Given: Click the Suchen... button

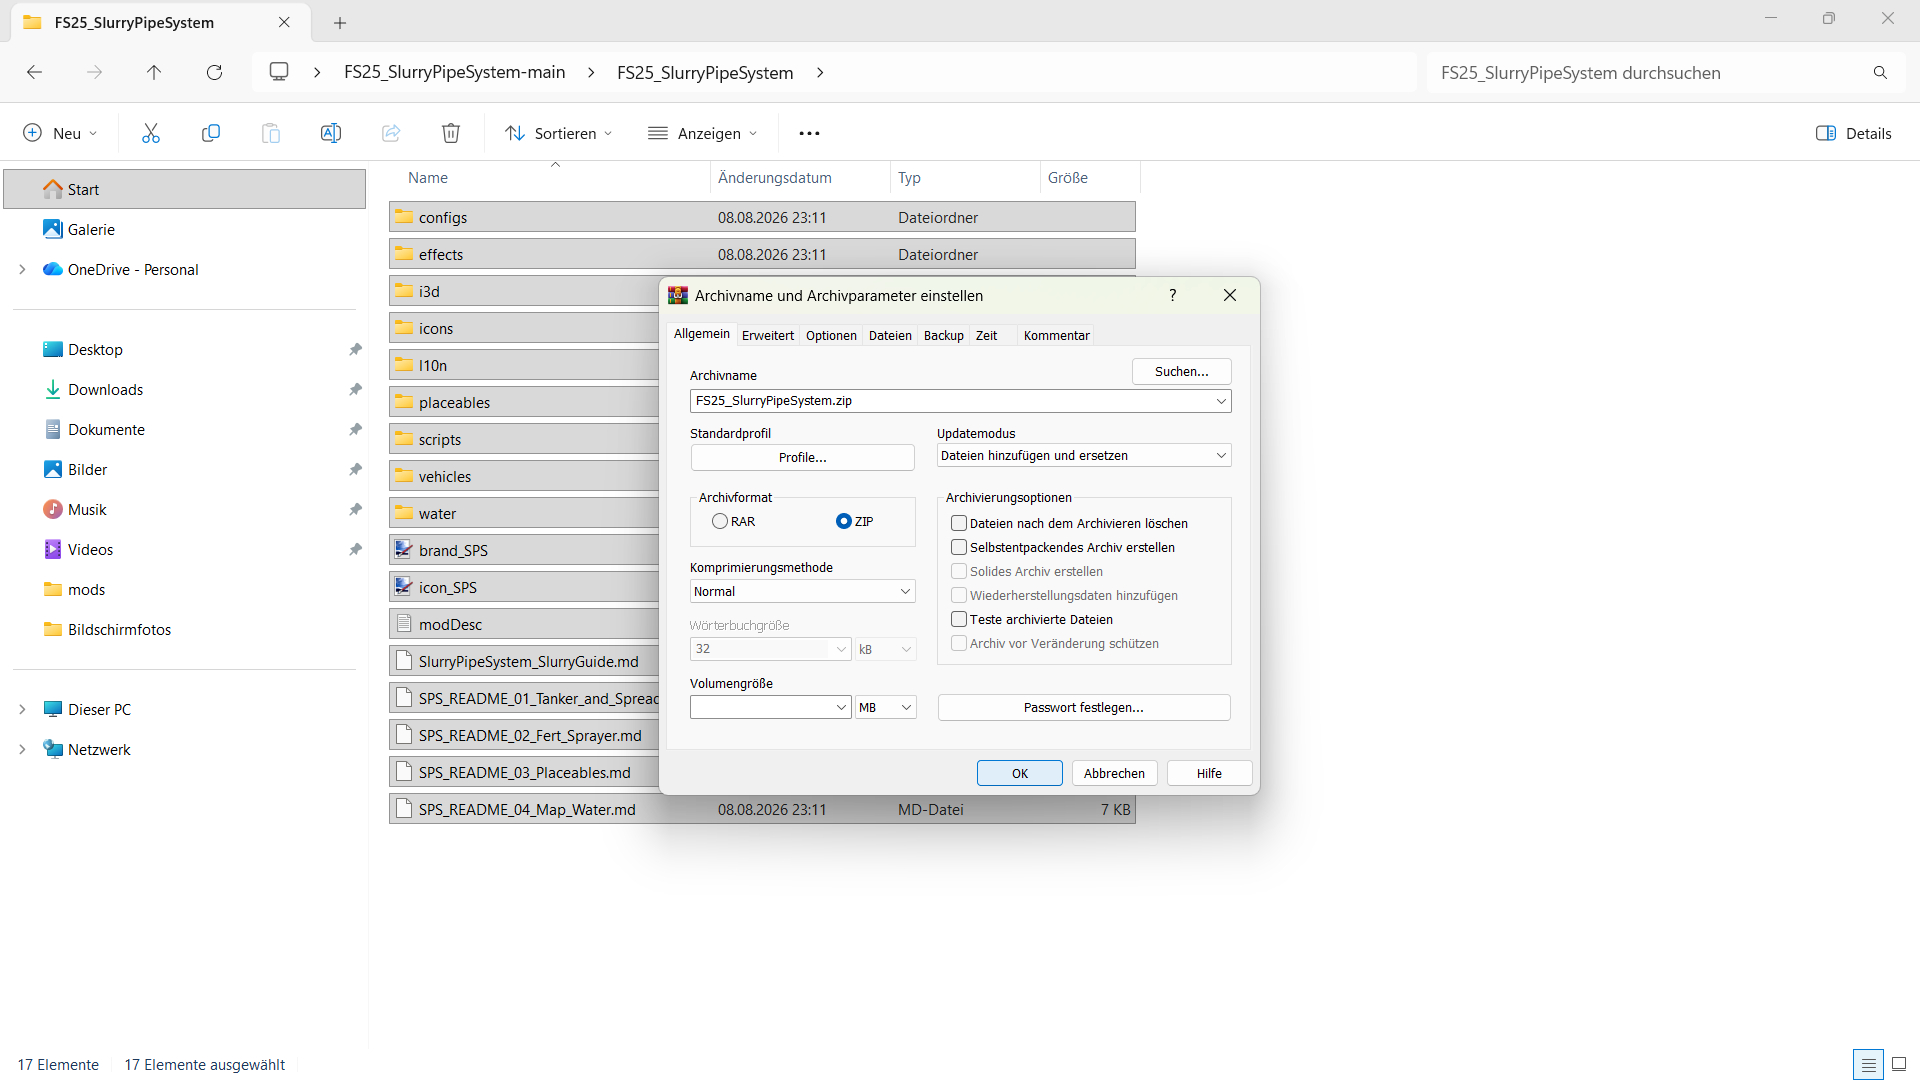Looking at the screenshot, I should tap(1181, 371).
